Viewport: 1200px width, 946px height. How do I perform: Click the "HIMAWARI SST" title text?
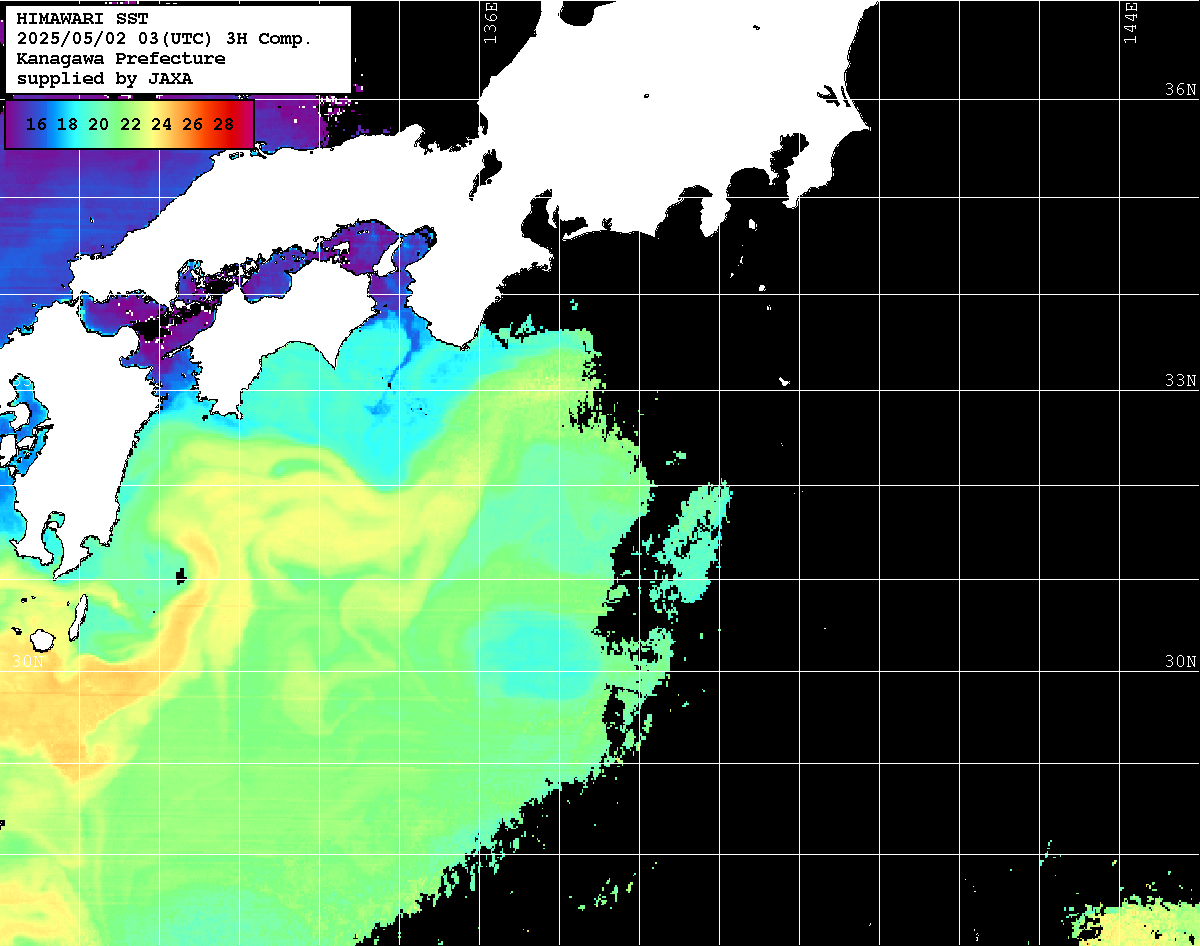[82, 19]
